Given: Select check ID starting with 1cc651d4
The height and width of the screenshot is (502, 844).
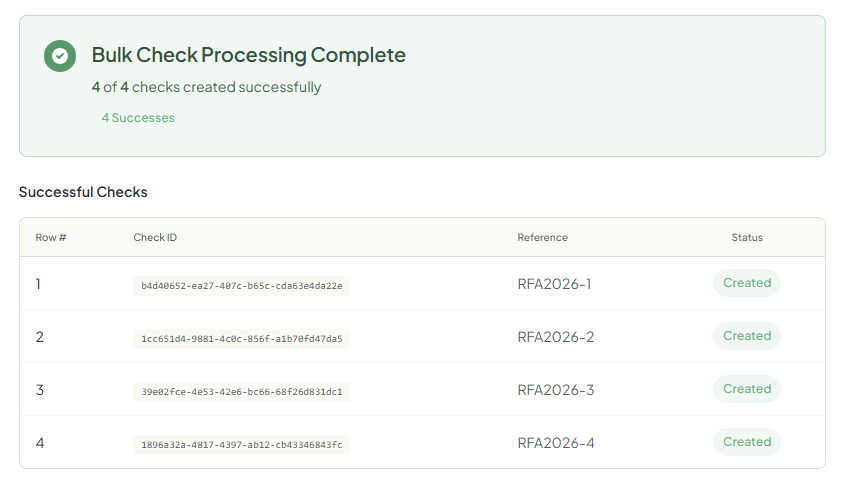Looking at the screenshot, I should [242, 338].
